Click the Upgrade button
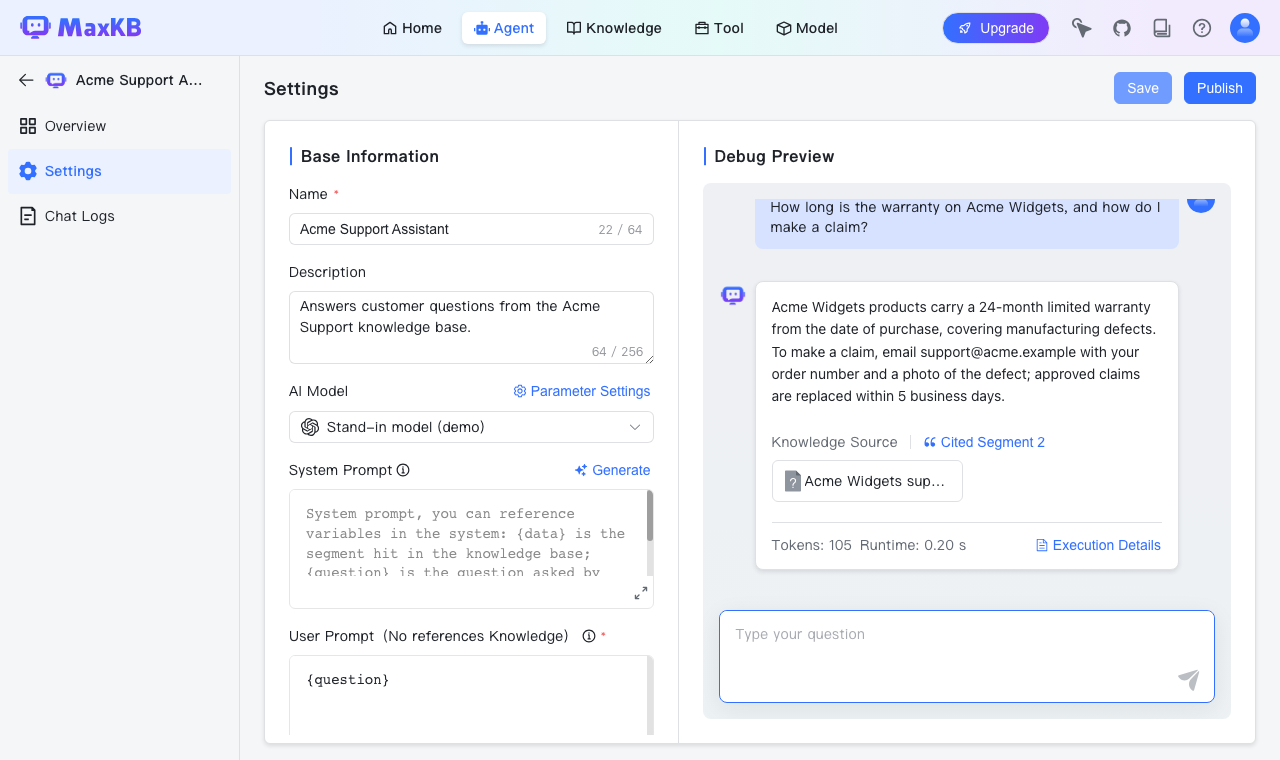This screenshot has width=1280, height=760. click(996, 28)
